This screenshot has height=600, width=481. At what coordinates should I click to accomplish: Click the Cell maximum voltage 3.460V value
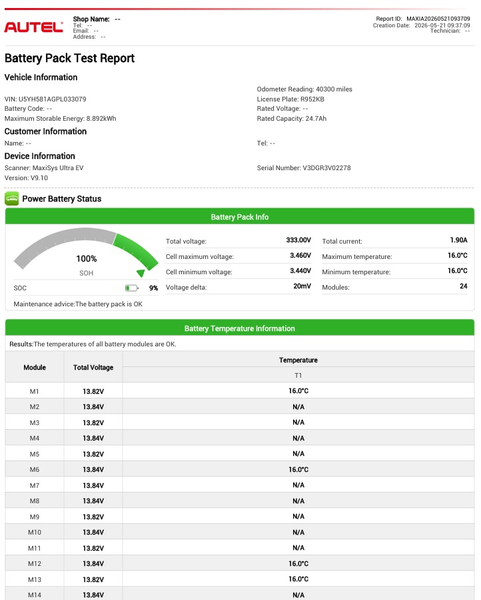point(300,255)
